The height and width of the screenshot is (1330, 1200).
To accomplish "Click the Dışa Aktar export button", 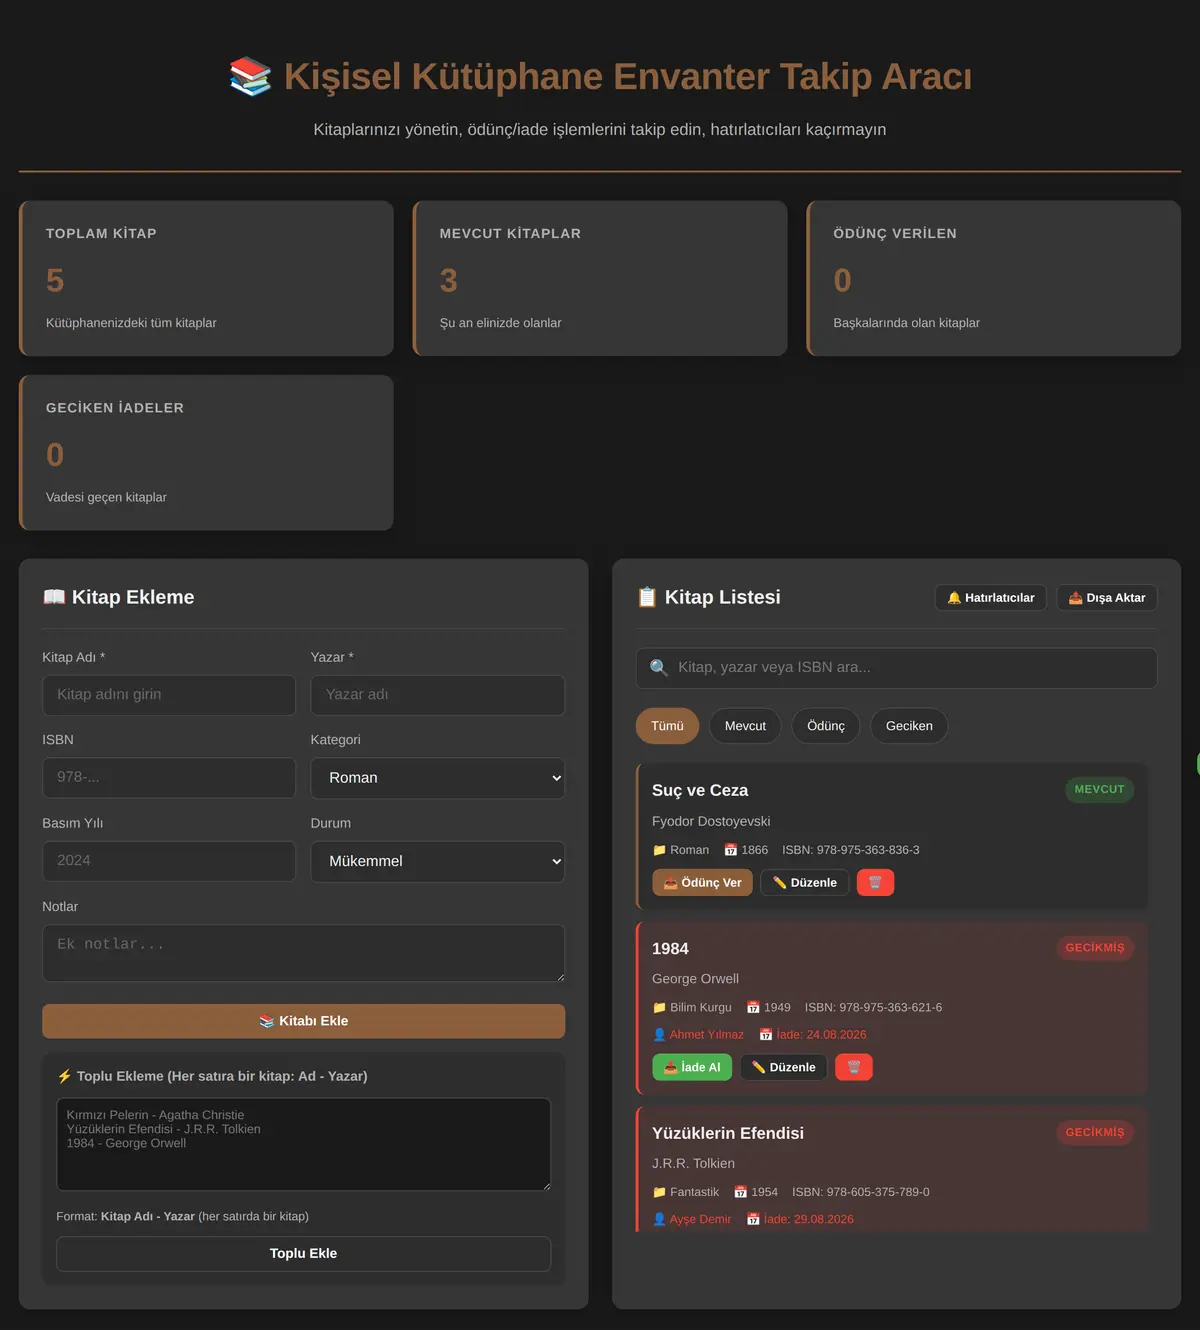I will coord(1107,598).
